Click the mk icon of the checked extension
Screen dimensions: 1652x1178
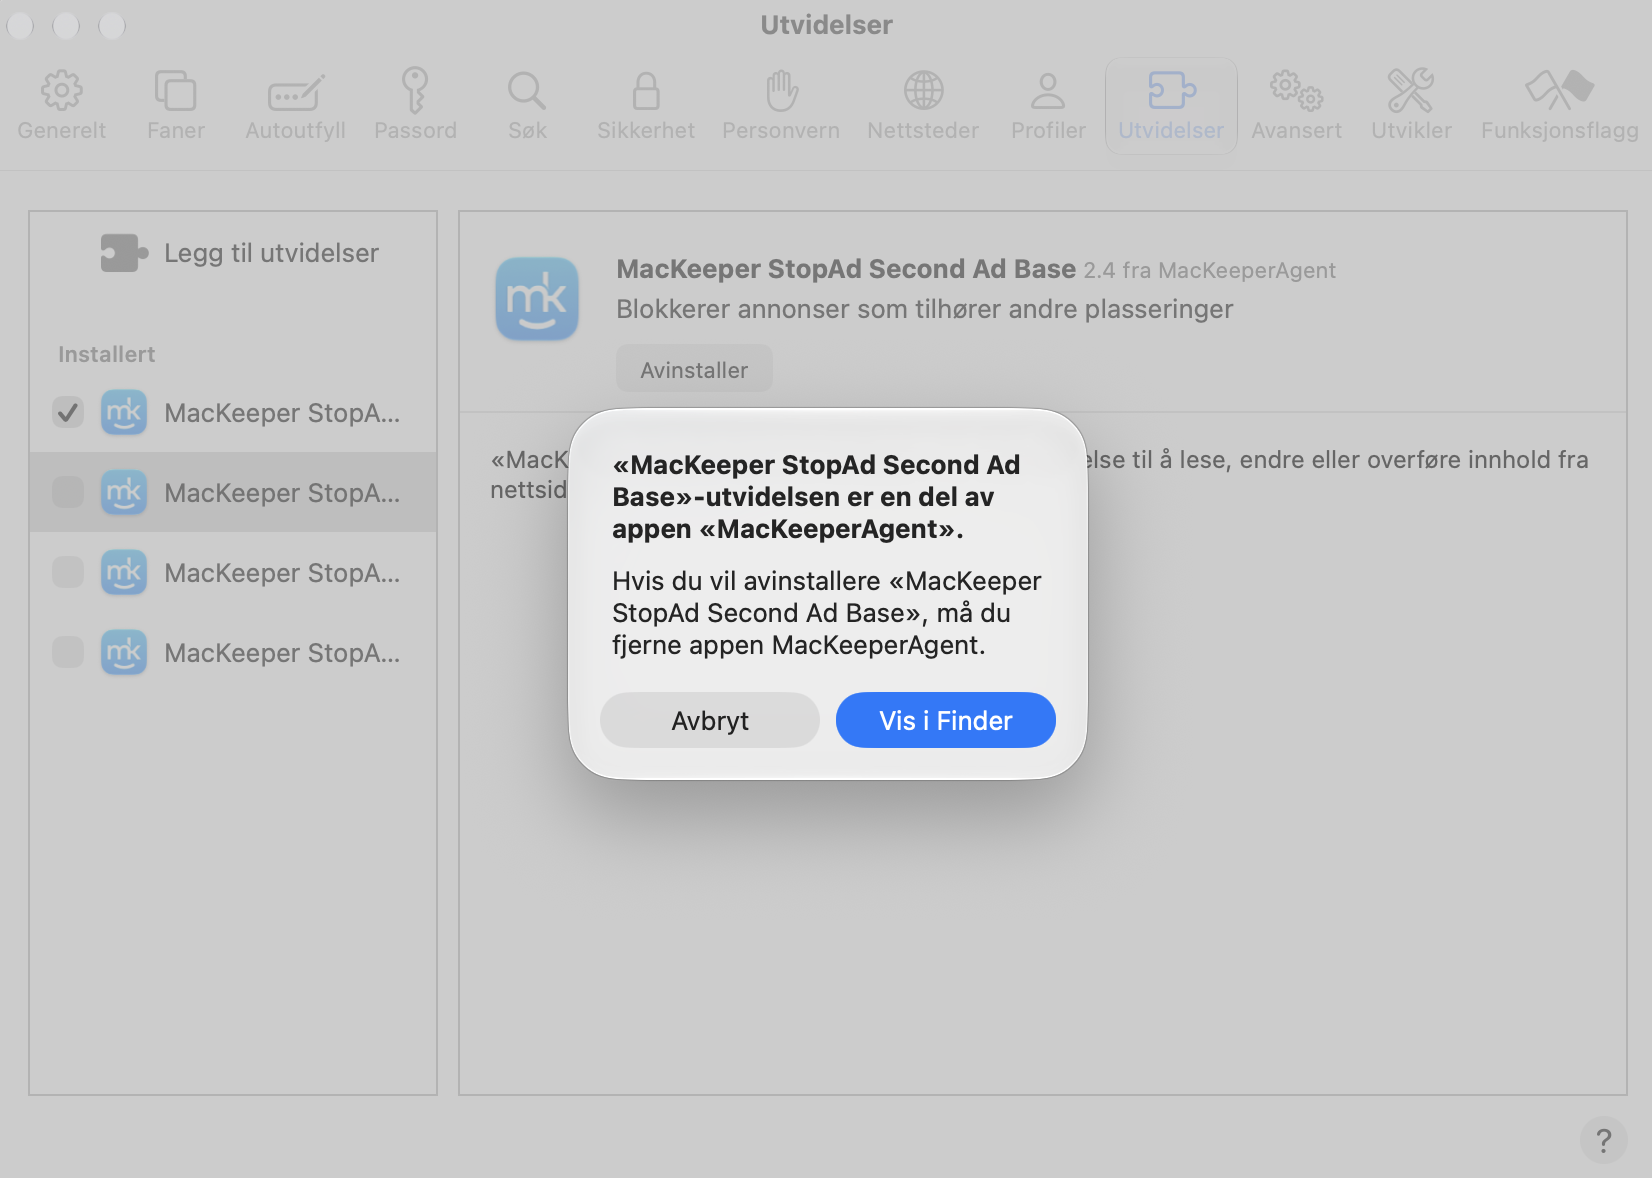(x=124, y=412)
